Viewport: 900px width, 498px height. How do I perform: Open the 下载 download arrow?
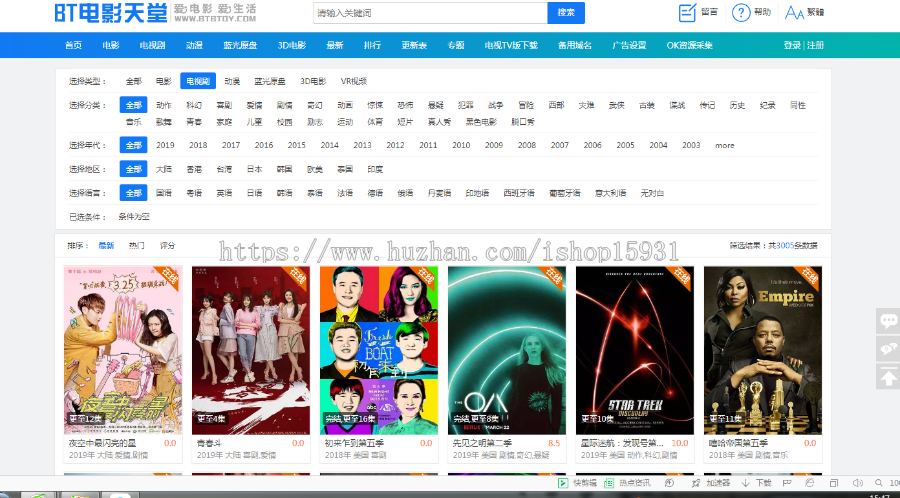tap(746, 483)
